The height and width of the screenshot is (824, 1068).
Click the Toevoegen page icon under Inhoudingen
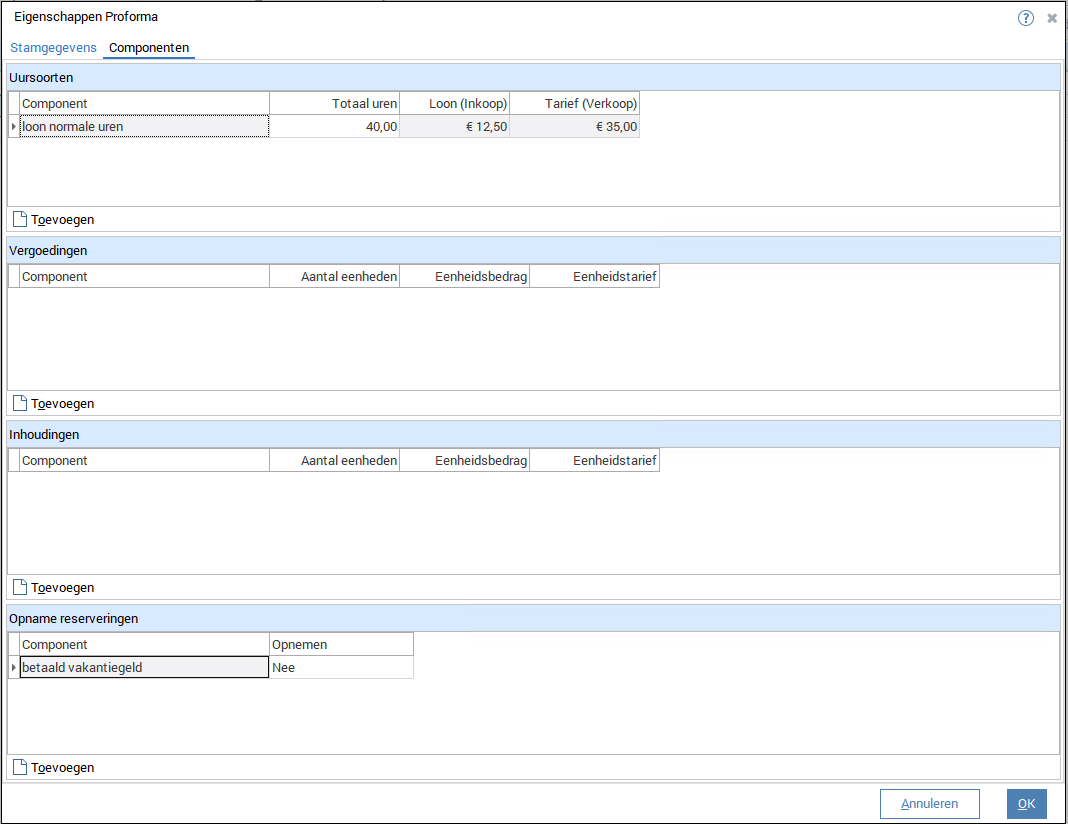19,588
